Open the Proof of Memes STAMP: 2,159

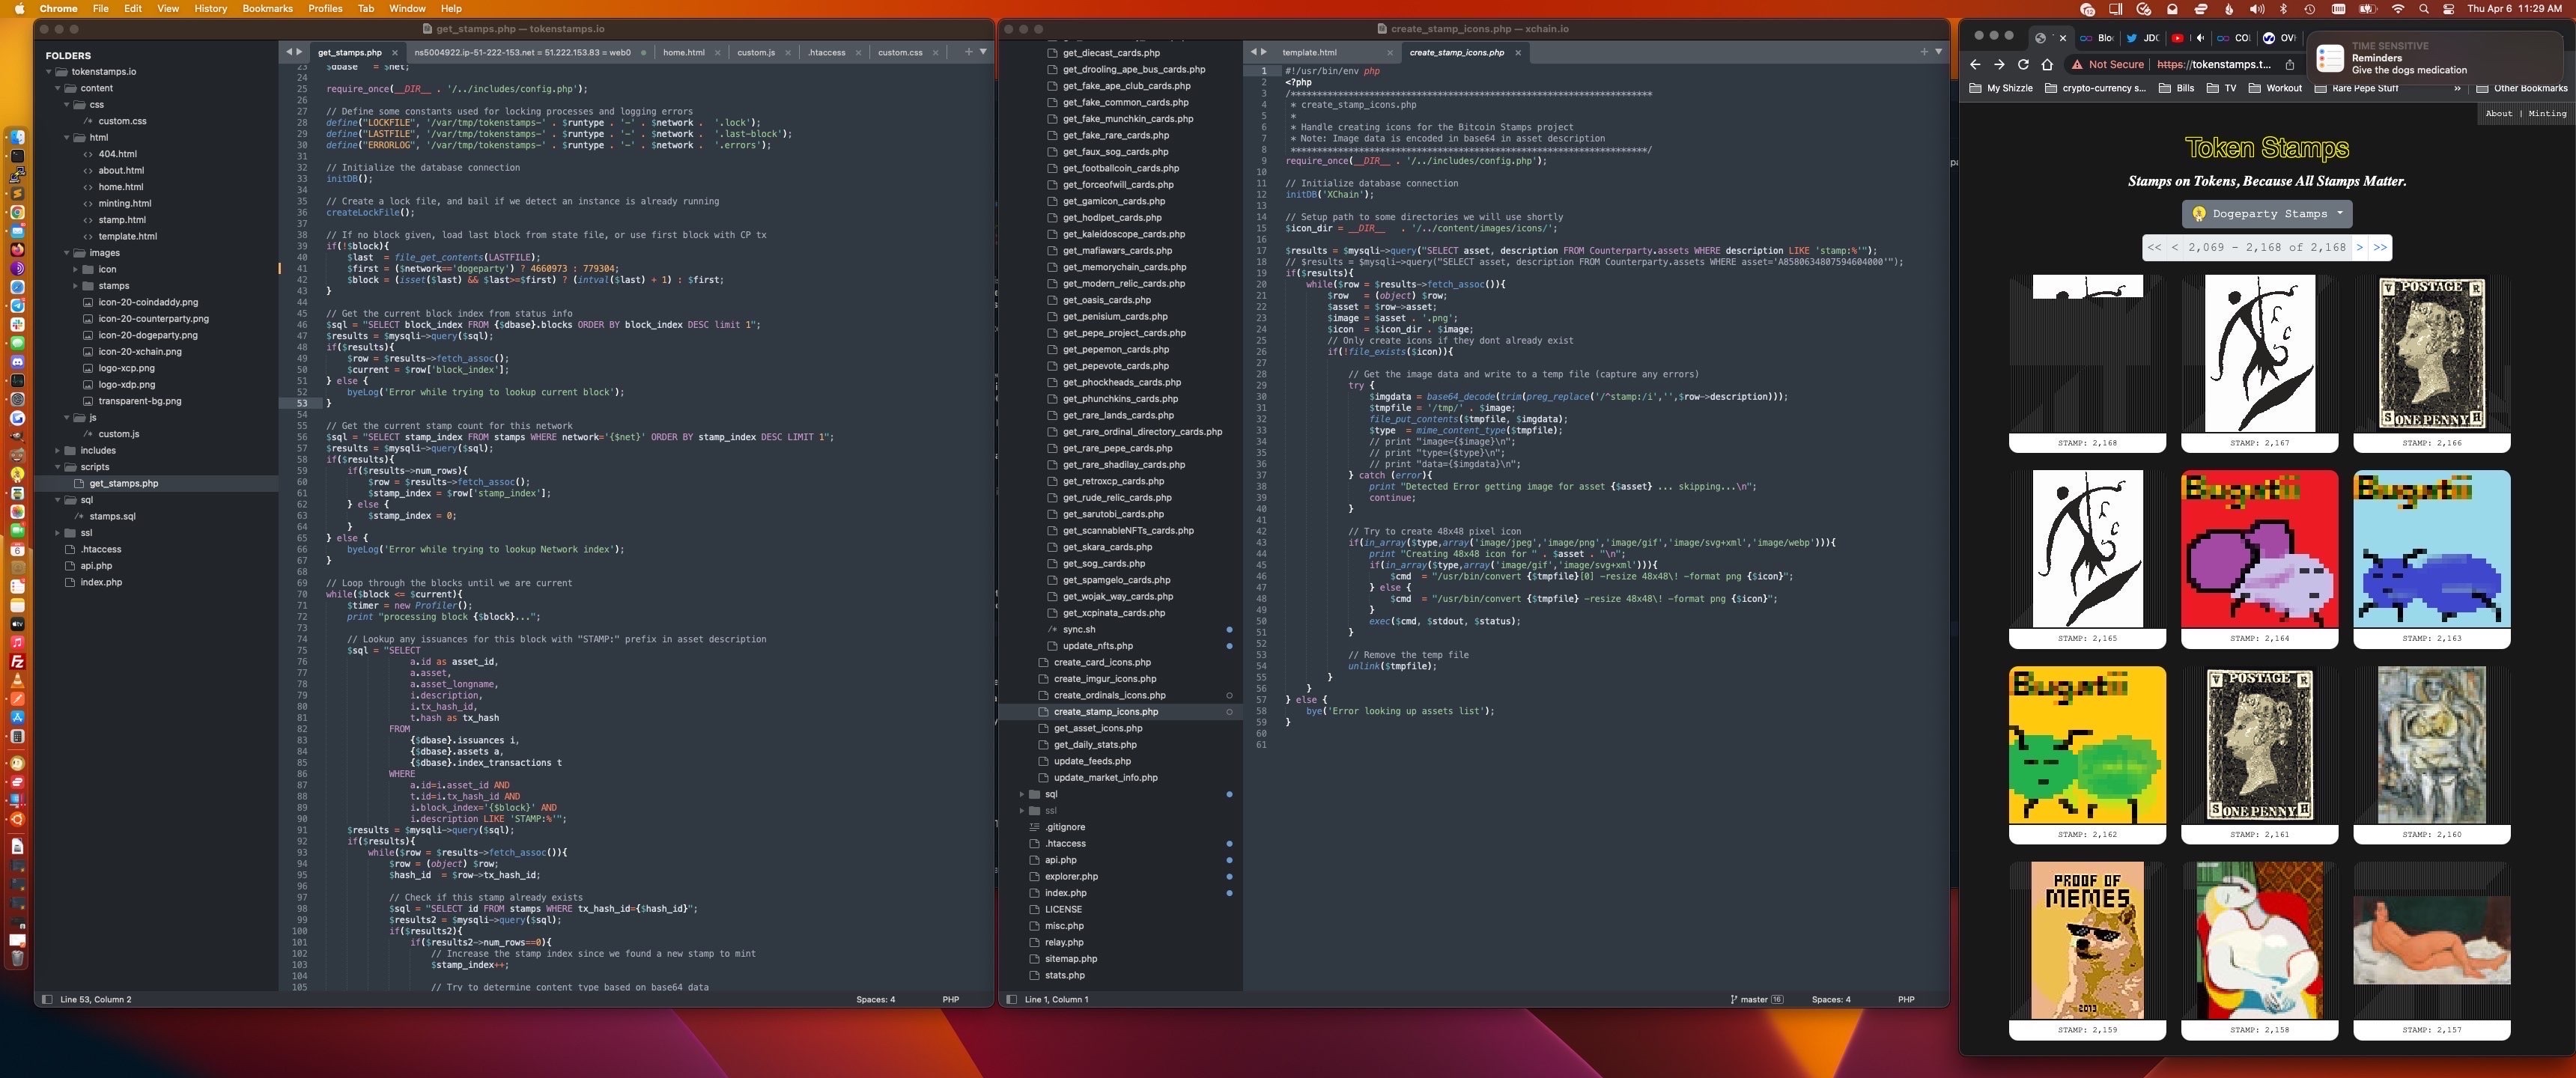click(x=2087, y=940)
